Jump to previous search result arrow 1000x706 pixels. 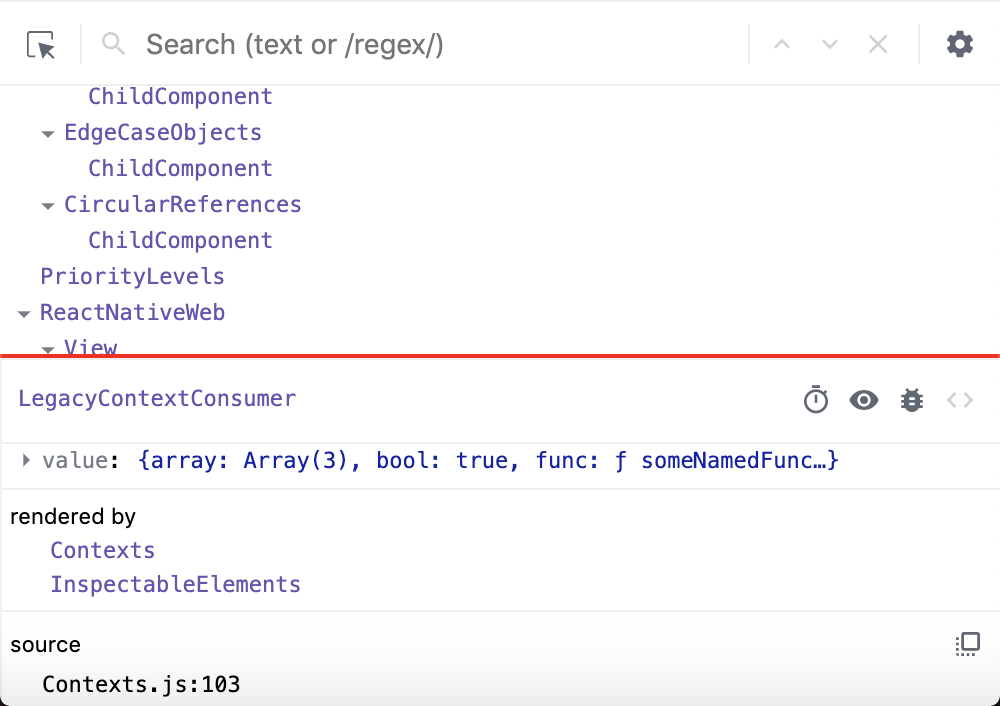click(x=782, y=44)
